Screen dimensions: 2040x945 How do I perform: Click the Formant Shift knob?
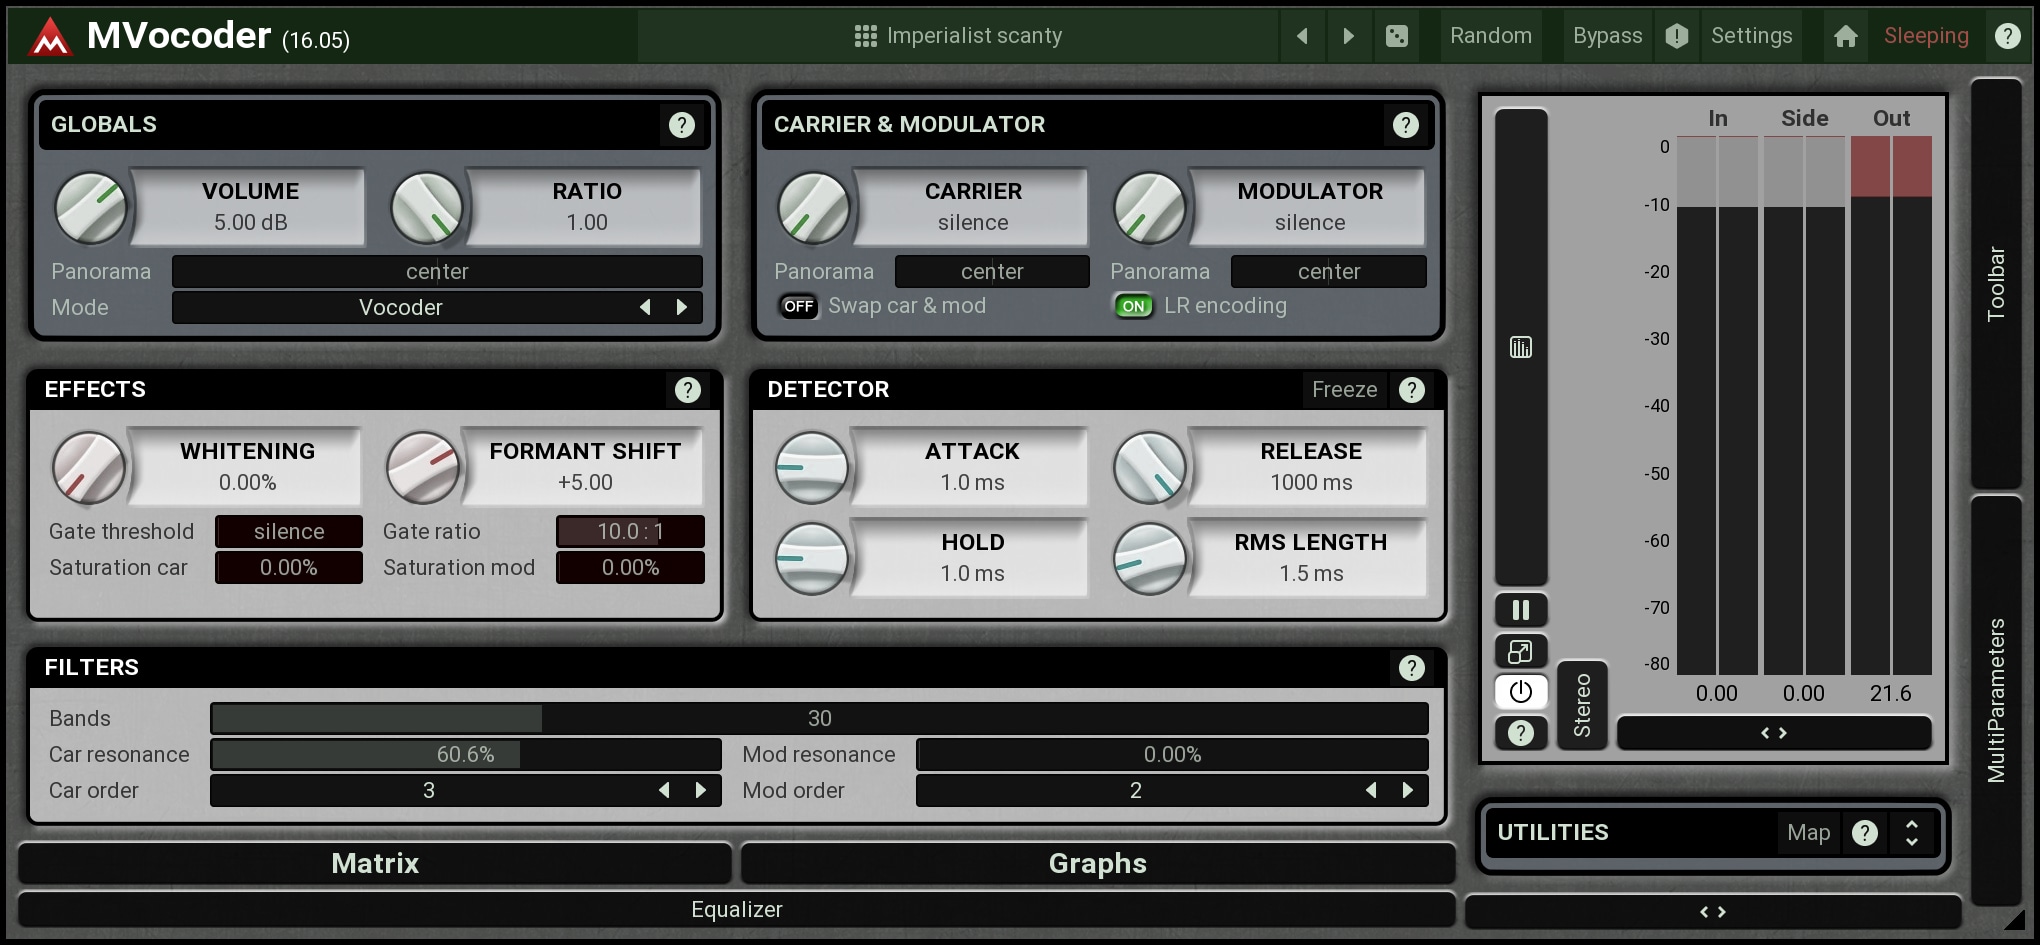pos(423,468)
